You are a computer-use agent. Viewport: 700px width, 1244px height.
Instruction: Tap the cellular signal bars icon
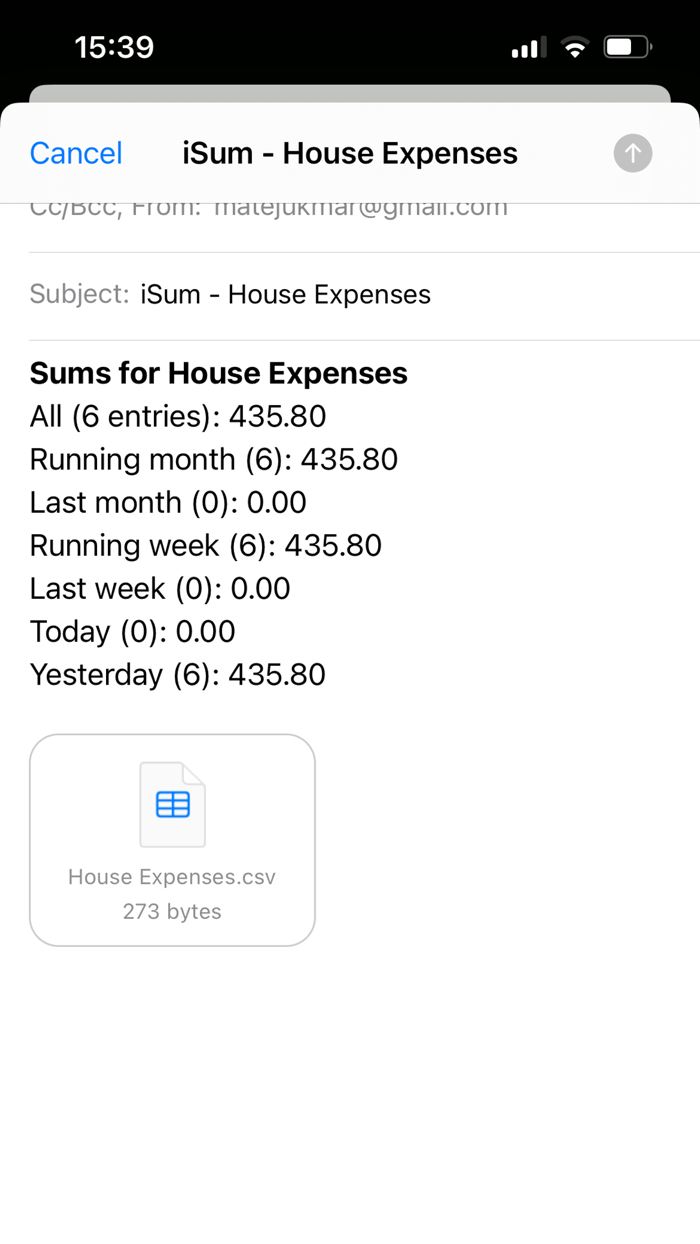[x=528, y=47]
